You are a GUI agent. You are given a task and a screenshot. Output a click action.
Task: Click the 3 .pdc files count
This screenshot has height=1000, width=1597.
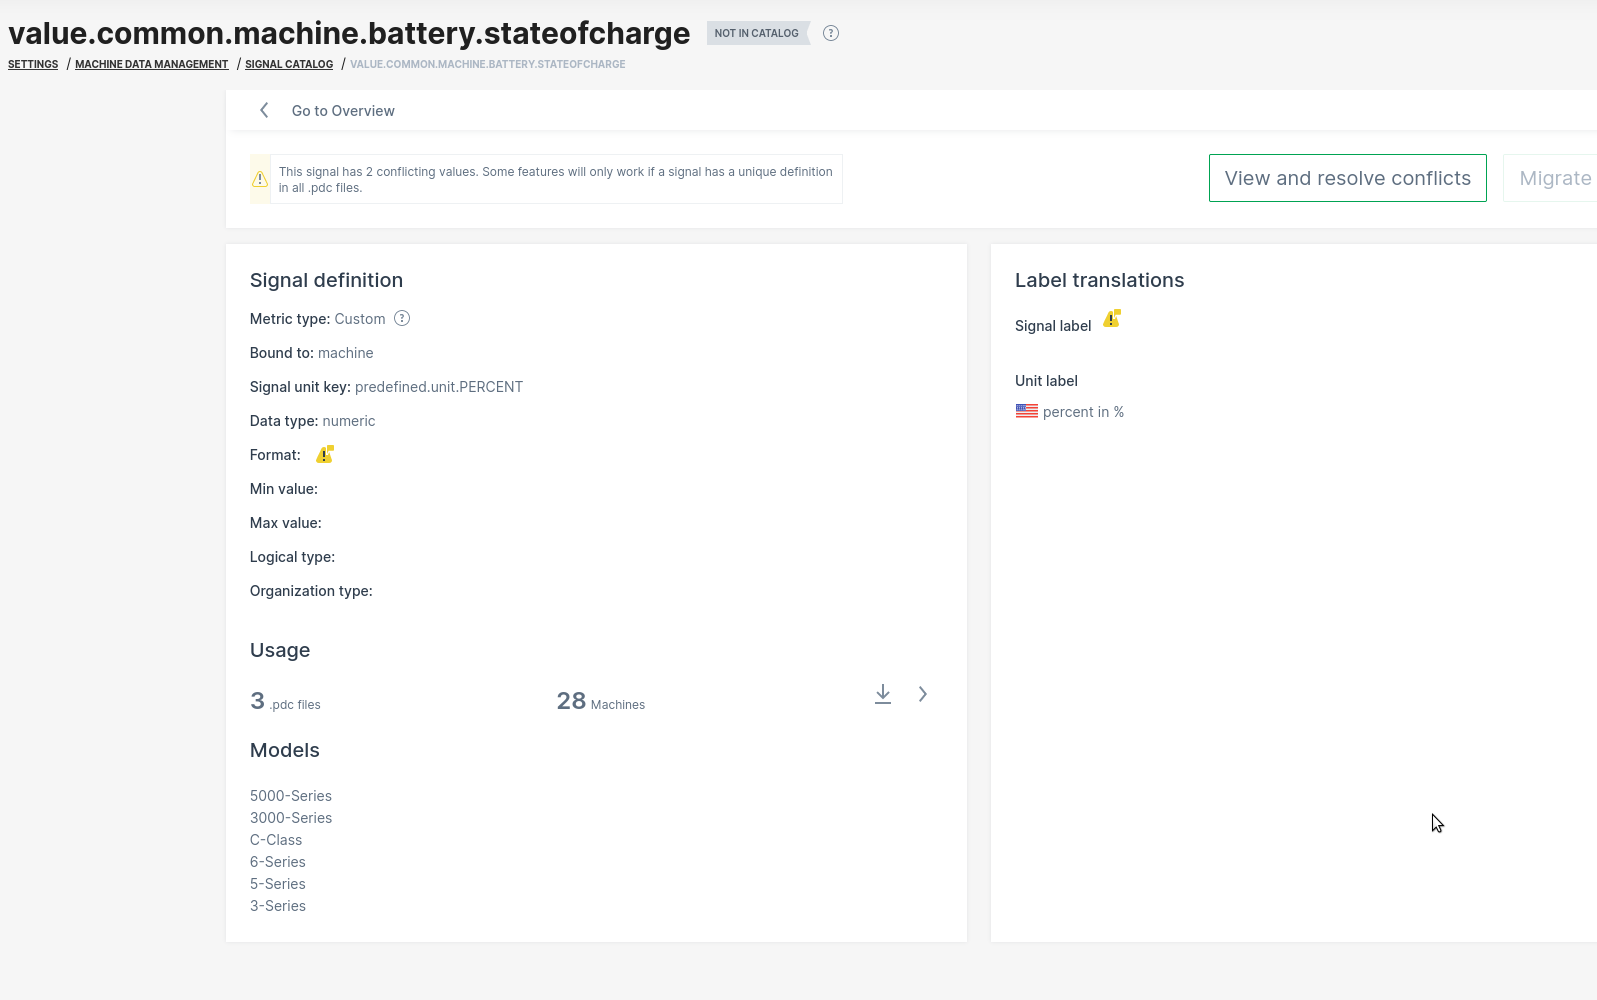pyautogui.click(x=285, y=702)
